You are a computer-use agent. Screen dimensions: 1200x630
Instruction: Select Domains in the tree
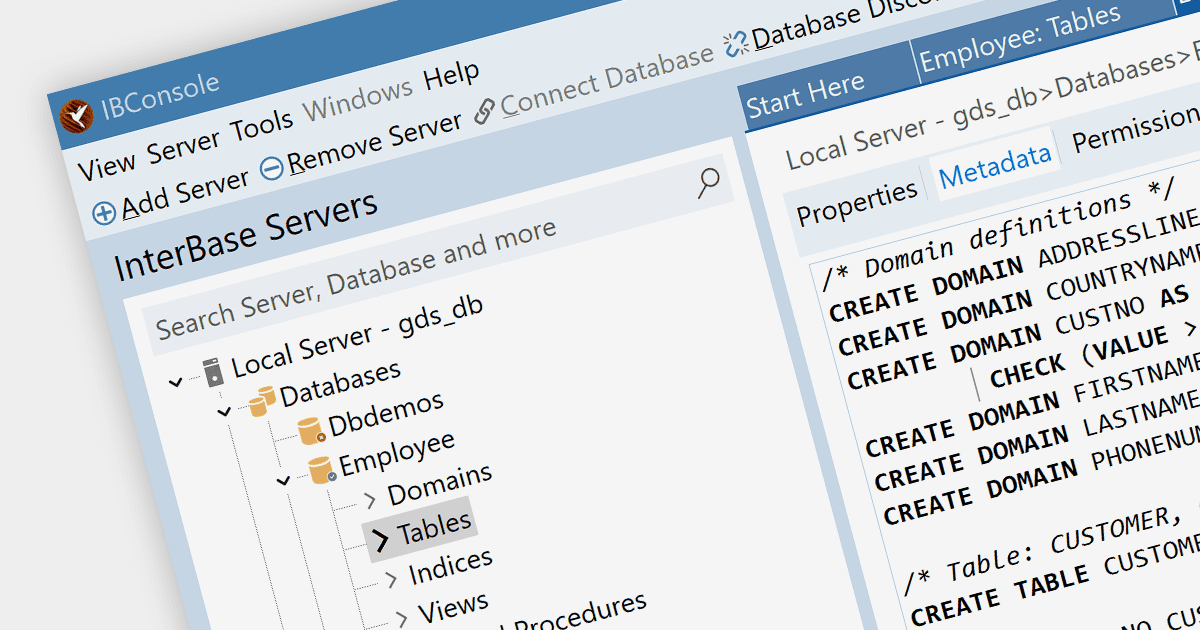coord(440,482)
